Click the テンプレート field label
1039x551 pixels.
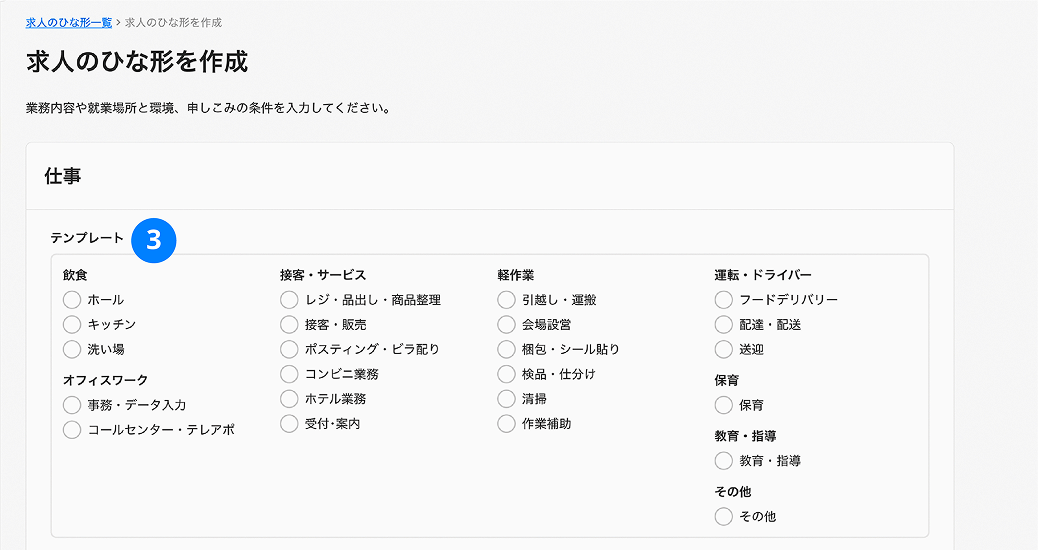click(x=87, y=238)
